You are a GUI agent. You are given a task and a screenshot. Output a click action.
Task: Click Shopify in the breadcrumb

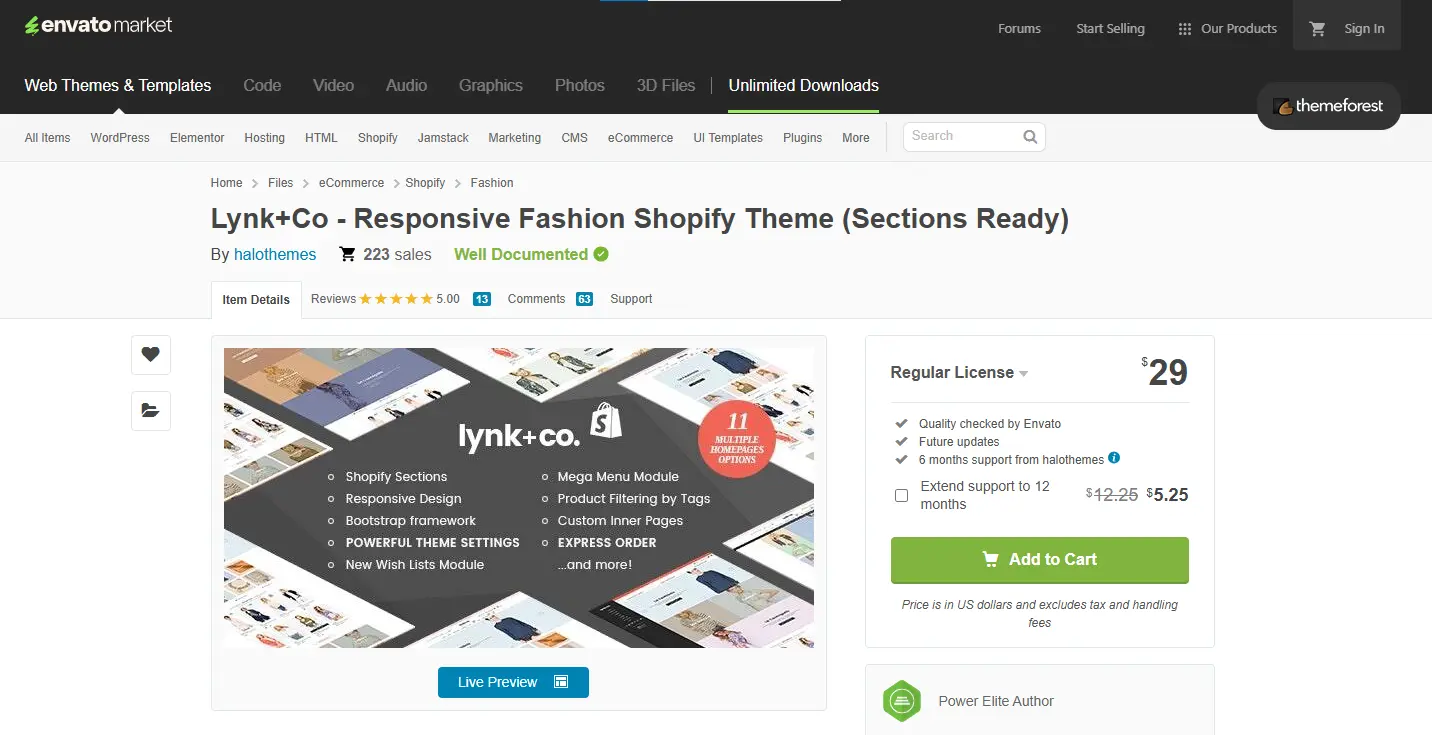(x=425, y=183)
